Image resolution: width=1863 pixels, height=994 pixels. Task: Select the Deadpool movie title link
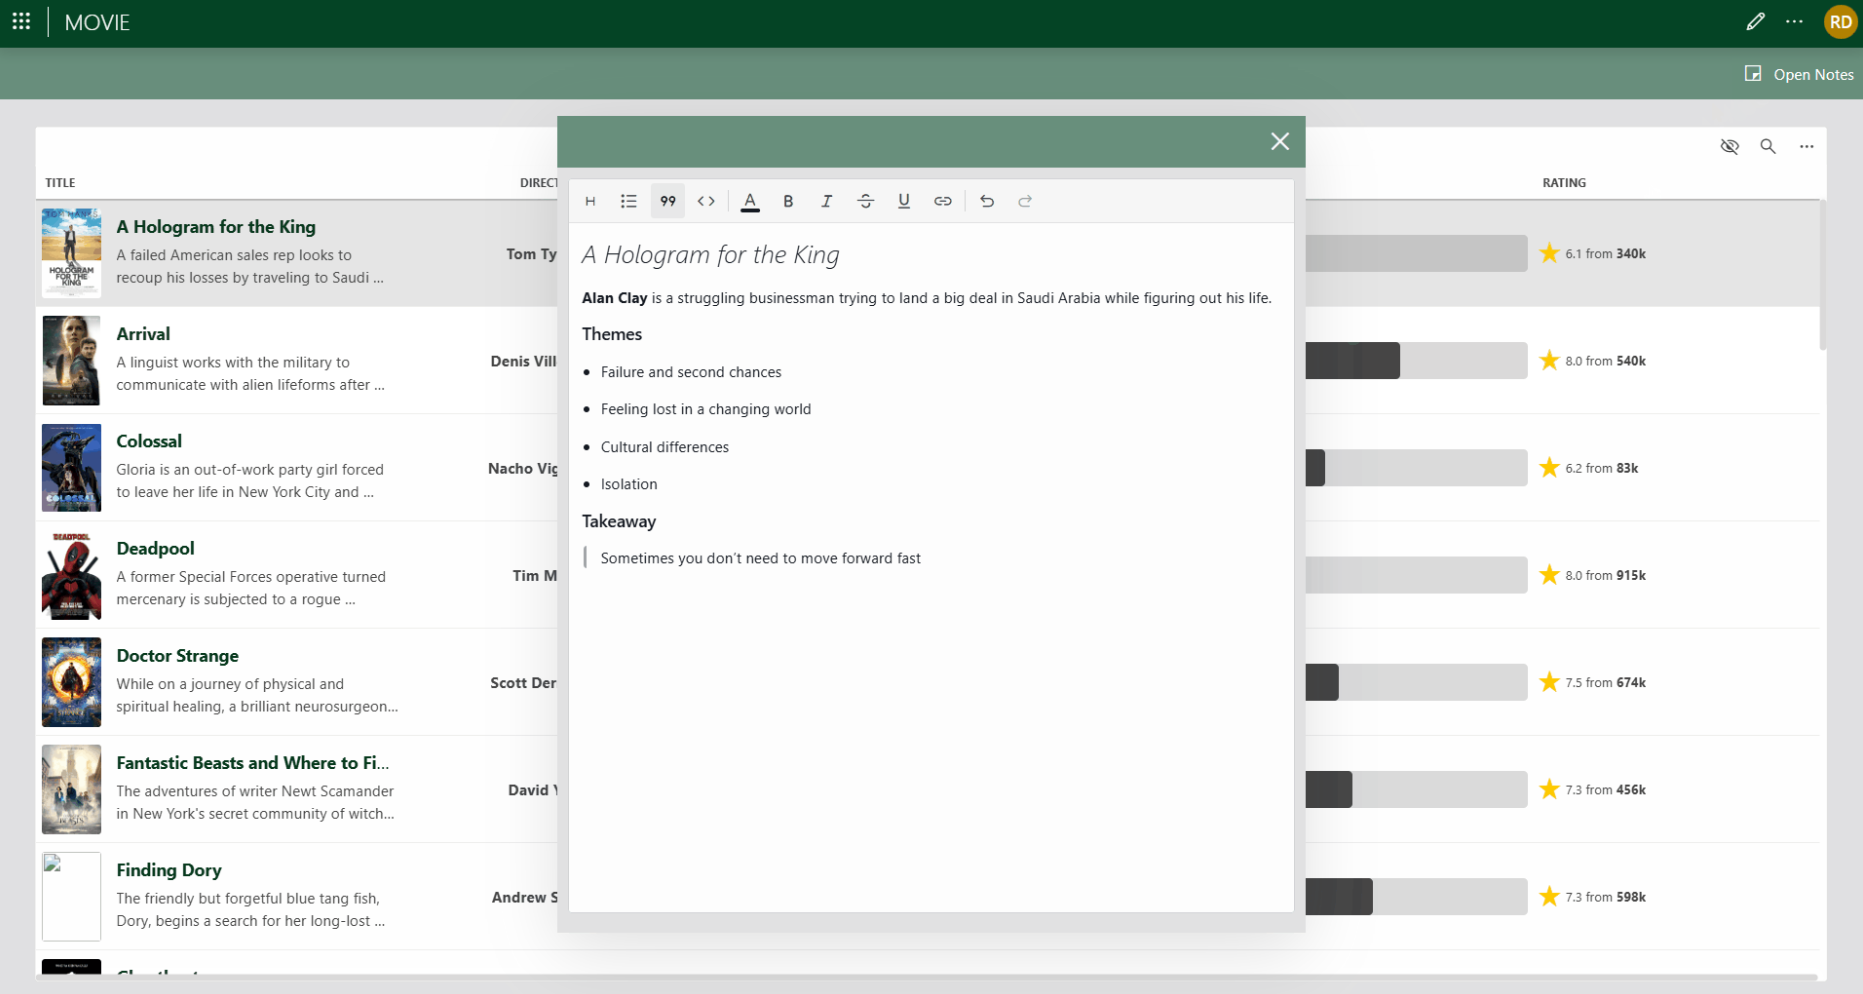click(x=155, y=548)
